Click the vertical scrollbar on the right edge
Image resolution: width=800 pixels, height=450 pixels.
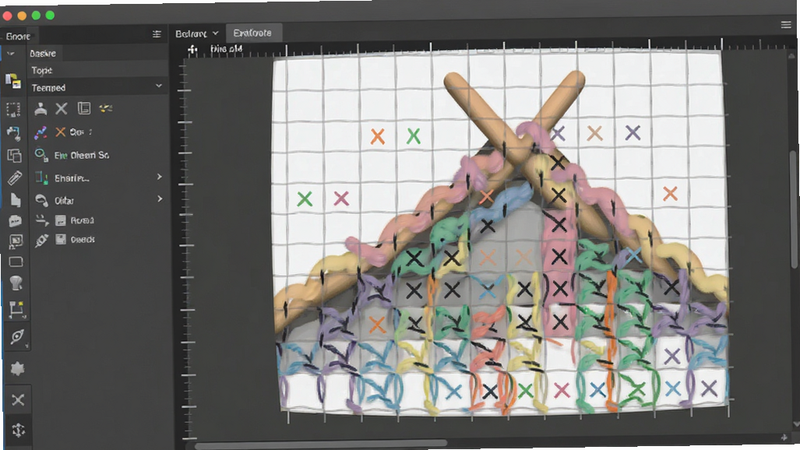pyautogui.click(x=794, y=209)
